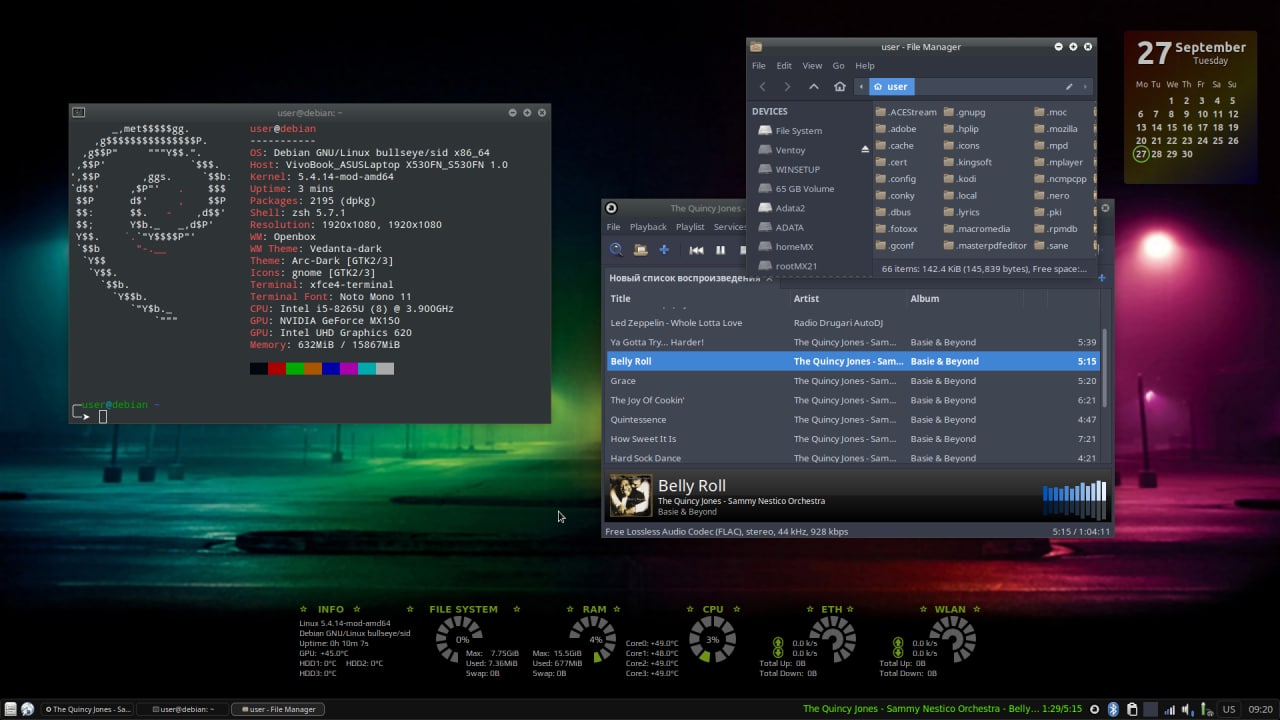The width and height of the screenshot is (1280, 720).
Task: Open the Playback menu in music player
Action: [x=648, y=227]
